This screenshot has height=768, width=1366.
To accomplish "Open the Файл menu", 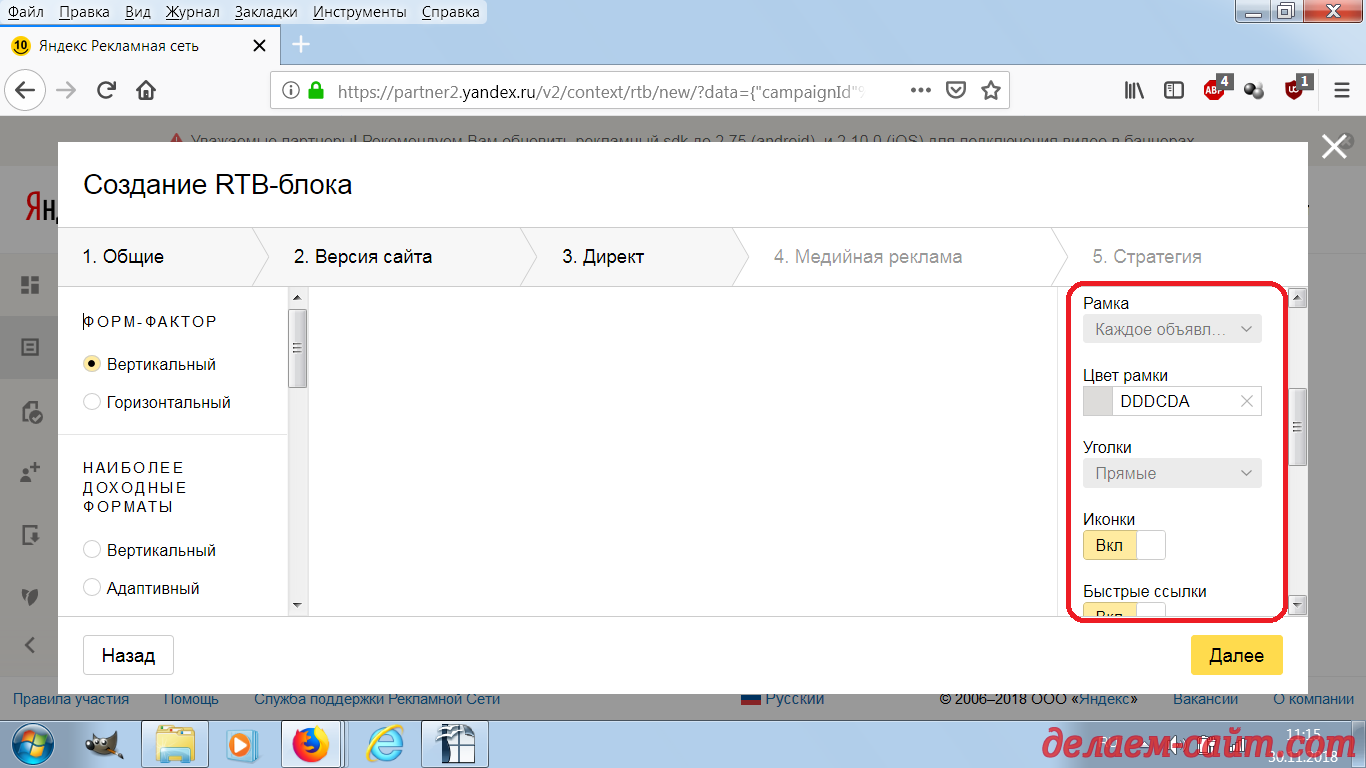I will [x=25, y=12].
